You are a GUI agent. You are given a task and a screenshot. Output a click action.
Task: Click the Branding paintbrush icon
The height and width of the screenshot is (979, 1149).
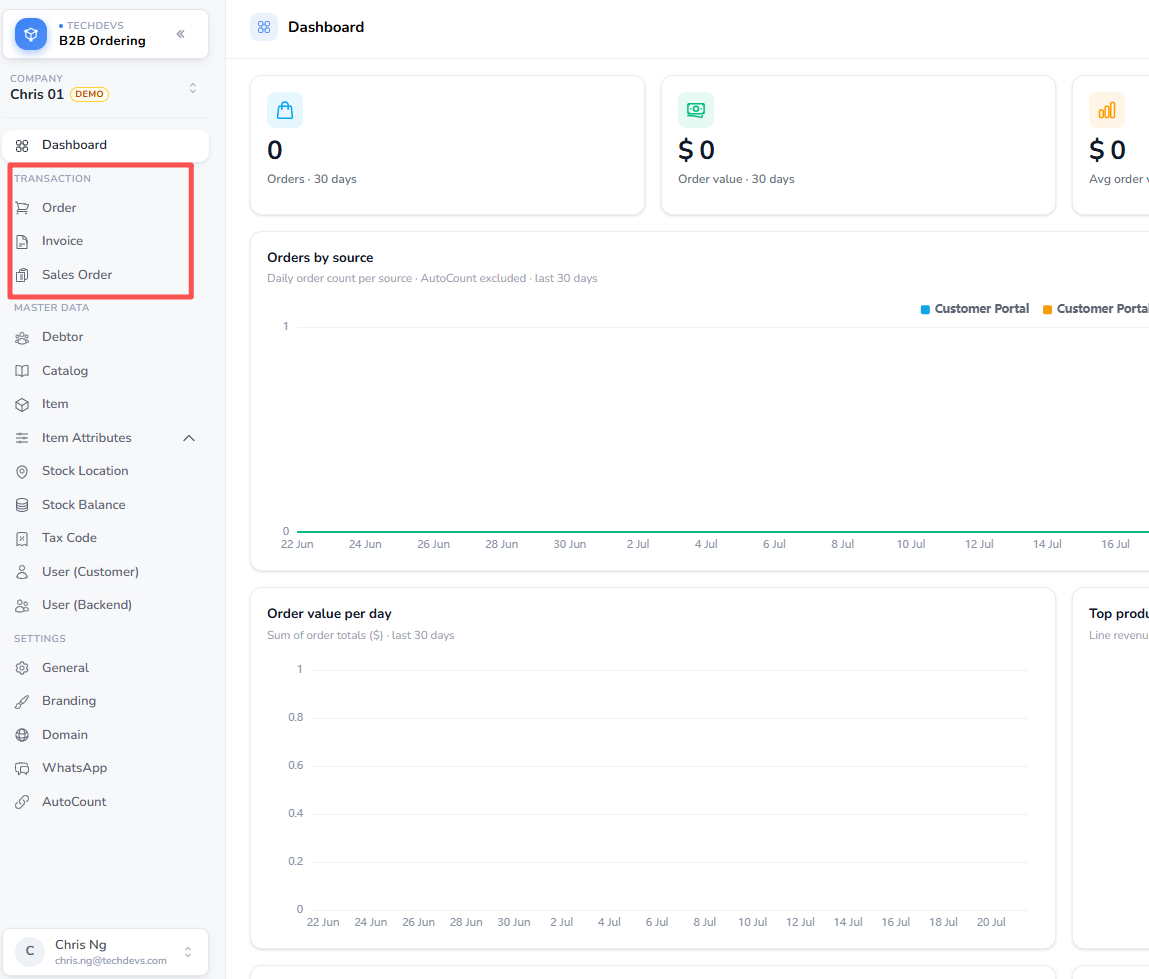(22, 701)
